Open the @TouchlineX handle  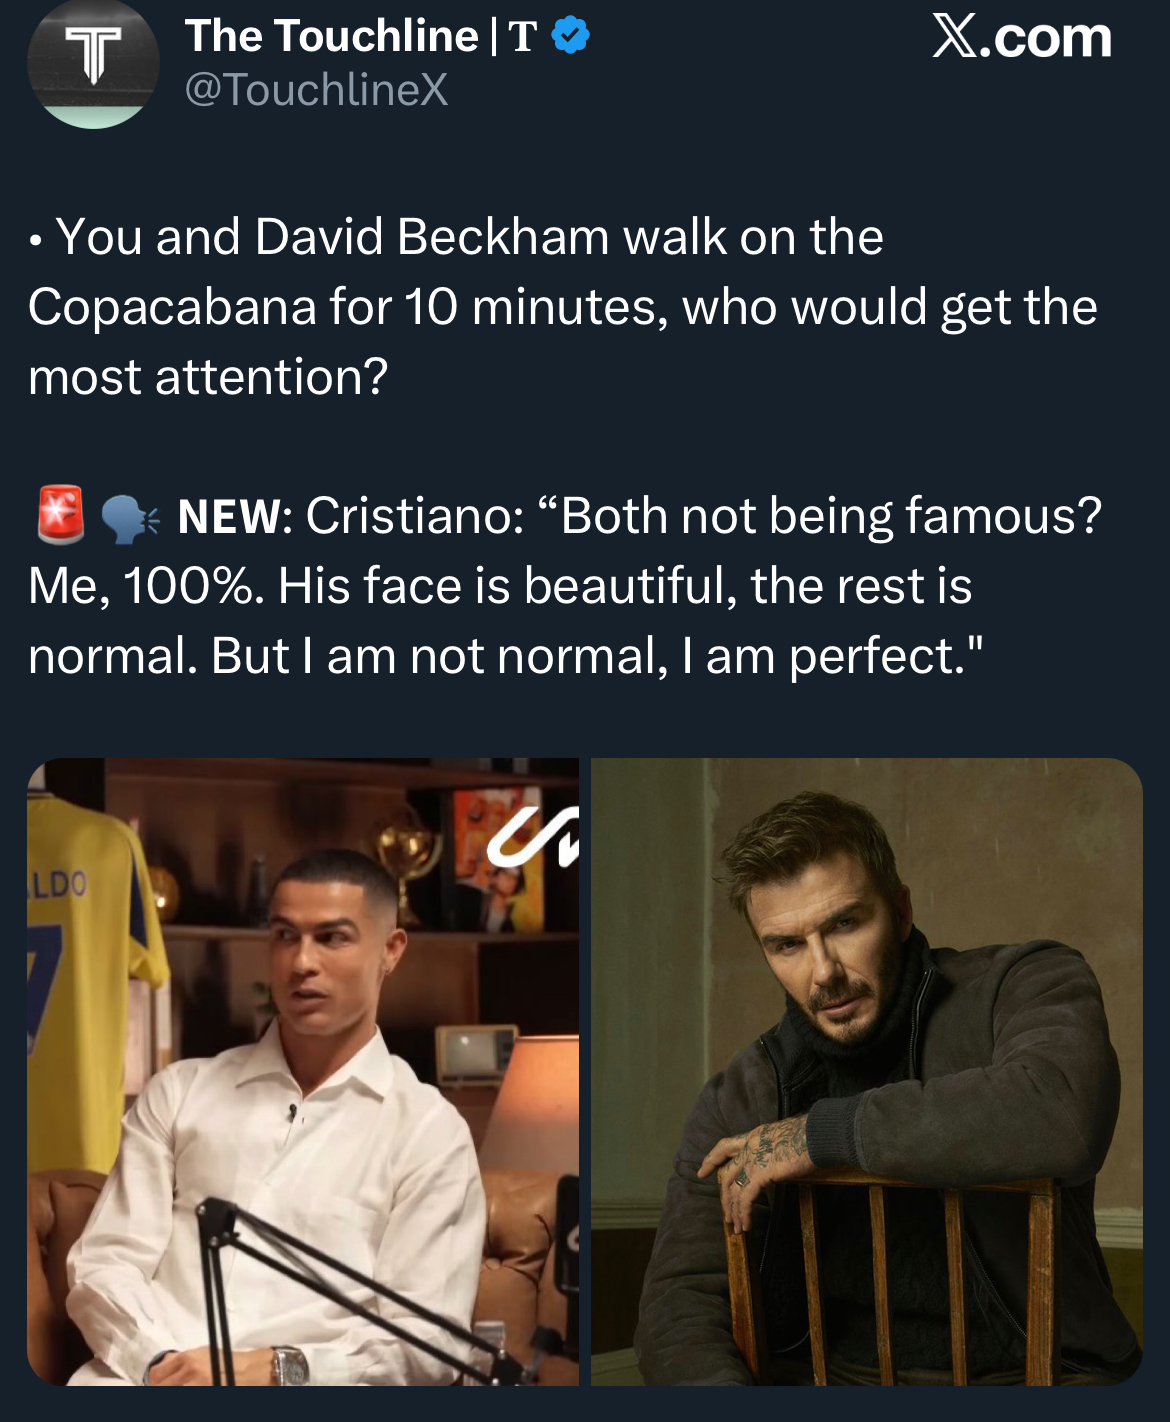[x=316, y=90]
